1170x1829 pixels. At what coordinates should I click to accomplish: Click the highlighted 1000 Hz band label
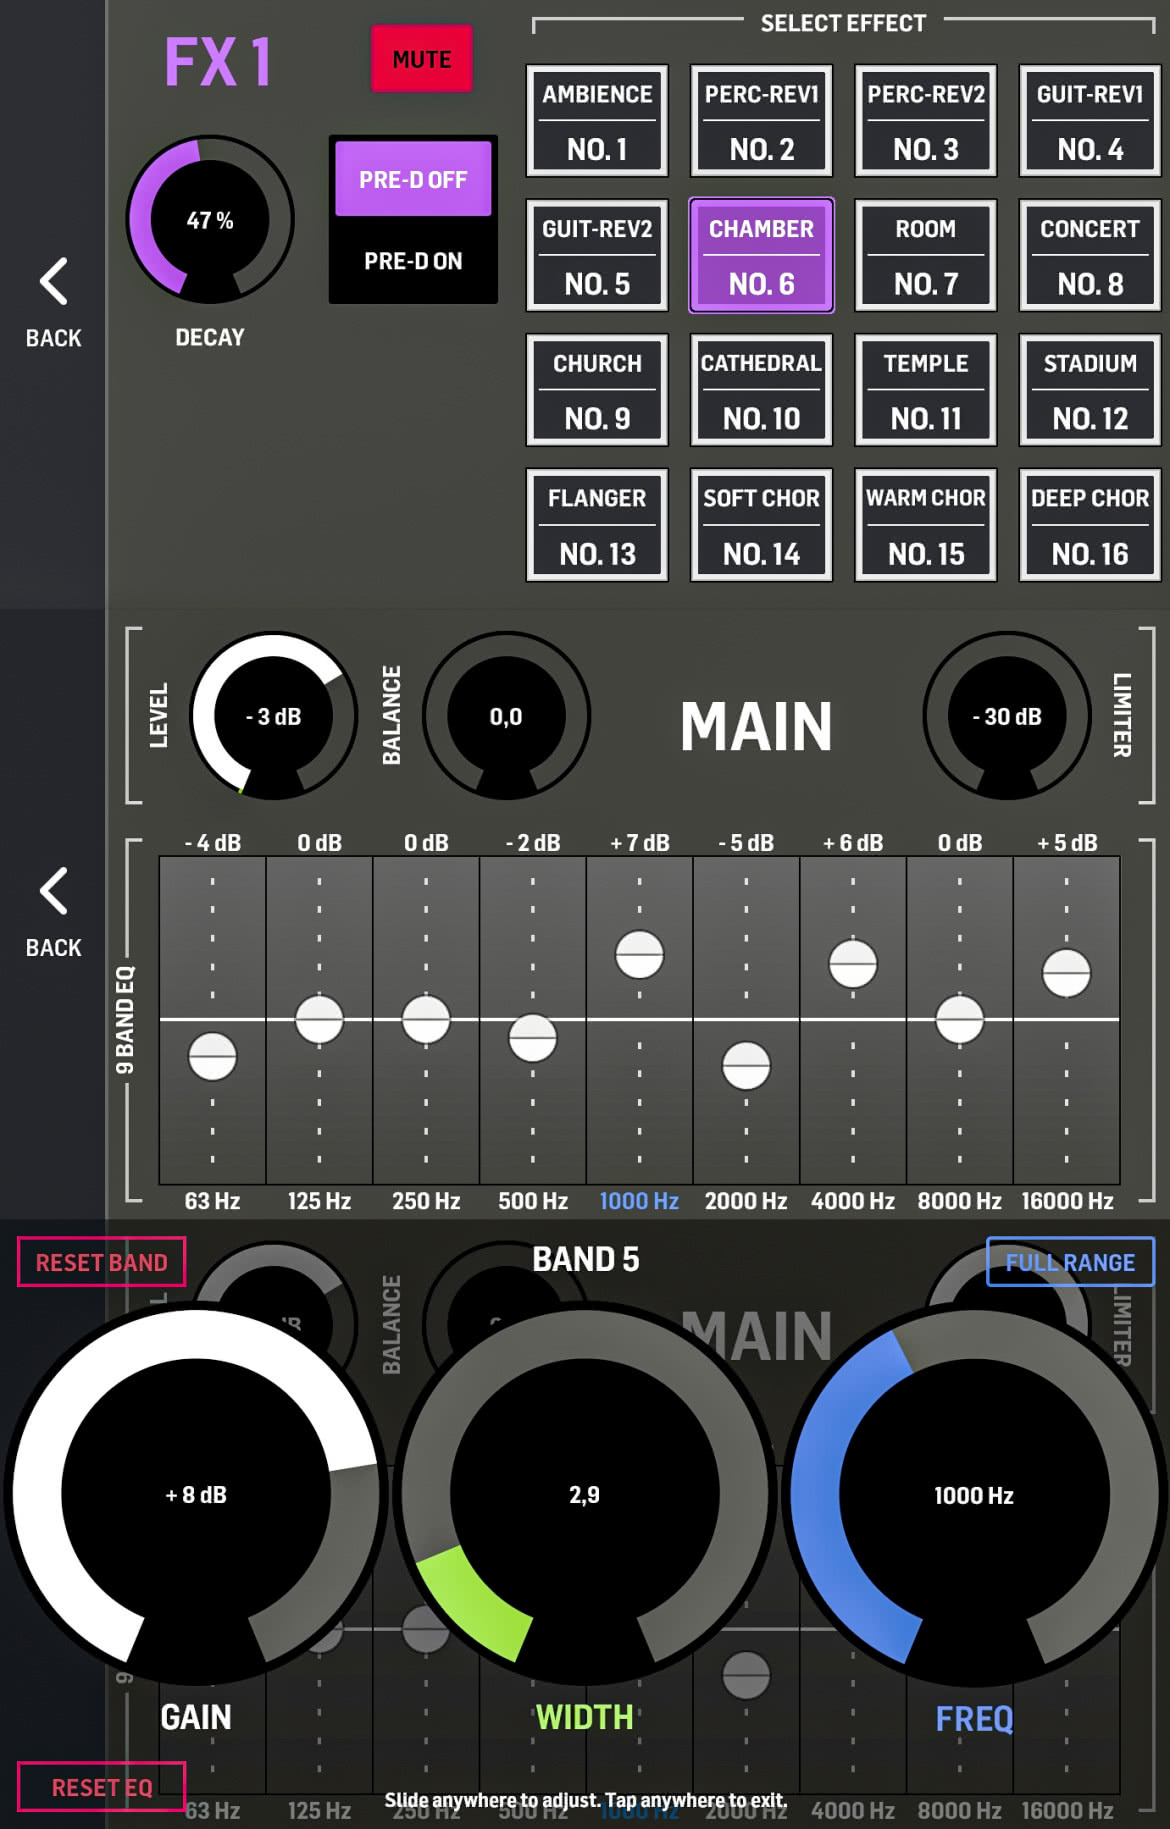tap(639, 1201)
